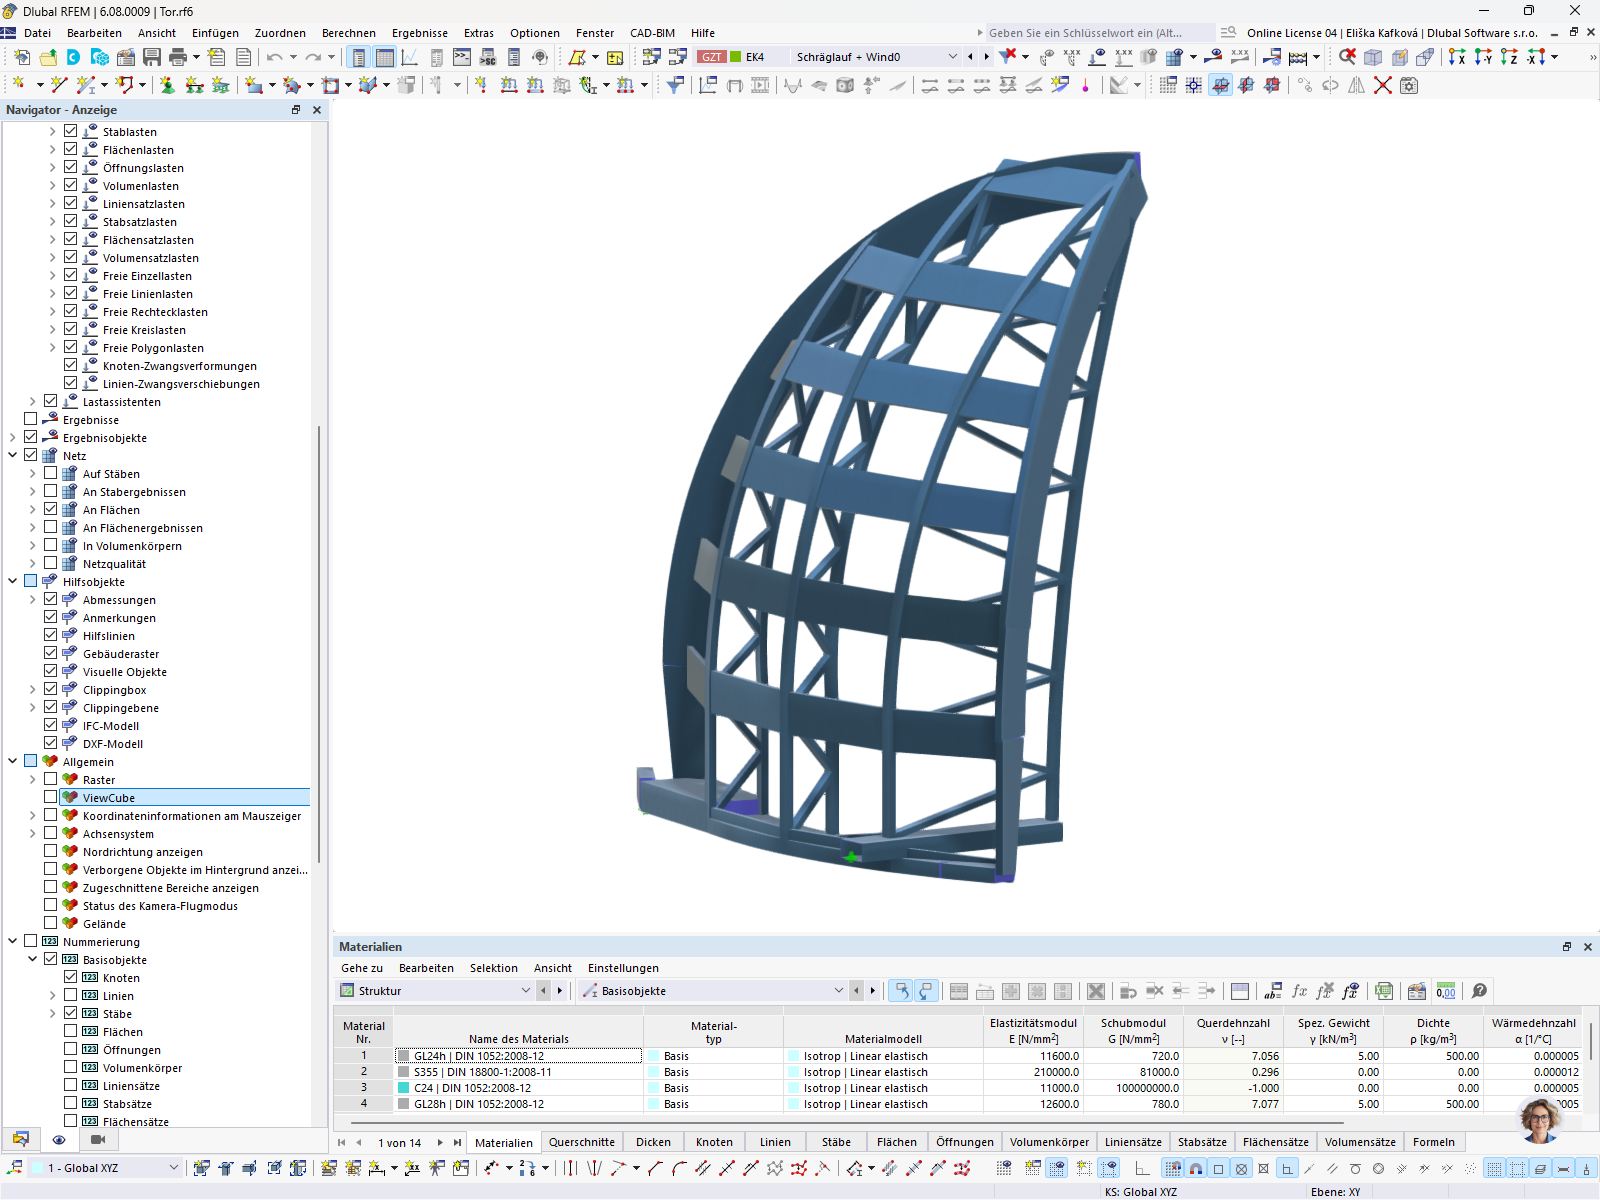1600x1200 pixels.
Task: Open the fx formula icon in Materialien panel
Action: tap(1299, 990)
